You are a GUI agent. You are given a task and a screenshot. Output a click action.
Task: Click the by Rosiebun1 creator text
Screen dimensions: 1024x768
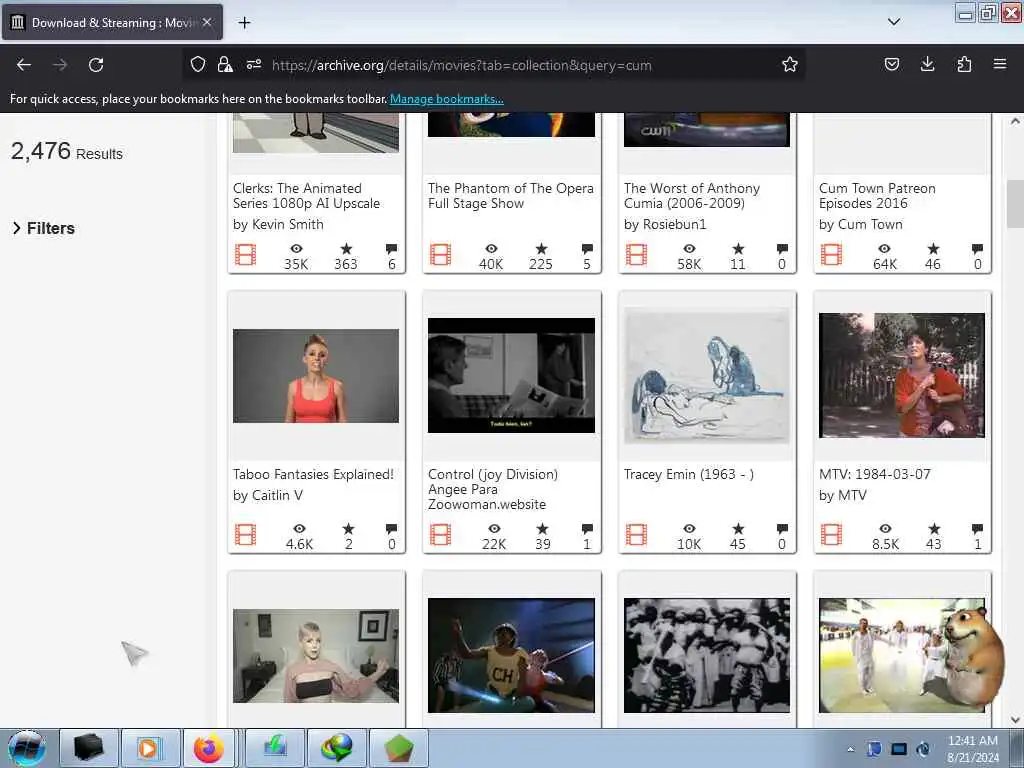coord(665,224)
